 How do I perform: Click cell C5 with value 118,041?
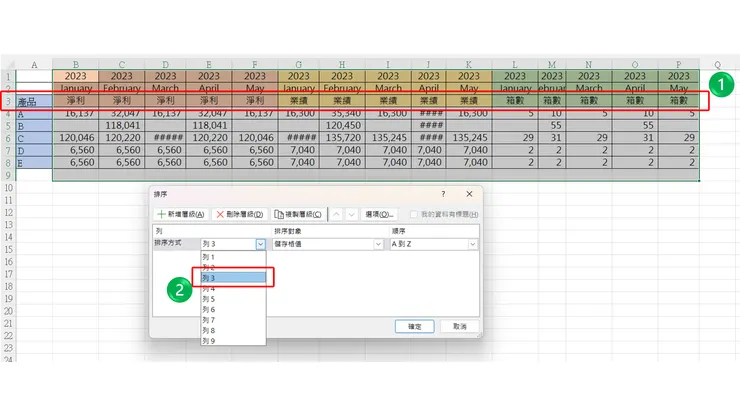tap(121, 126)
